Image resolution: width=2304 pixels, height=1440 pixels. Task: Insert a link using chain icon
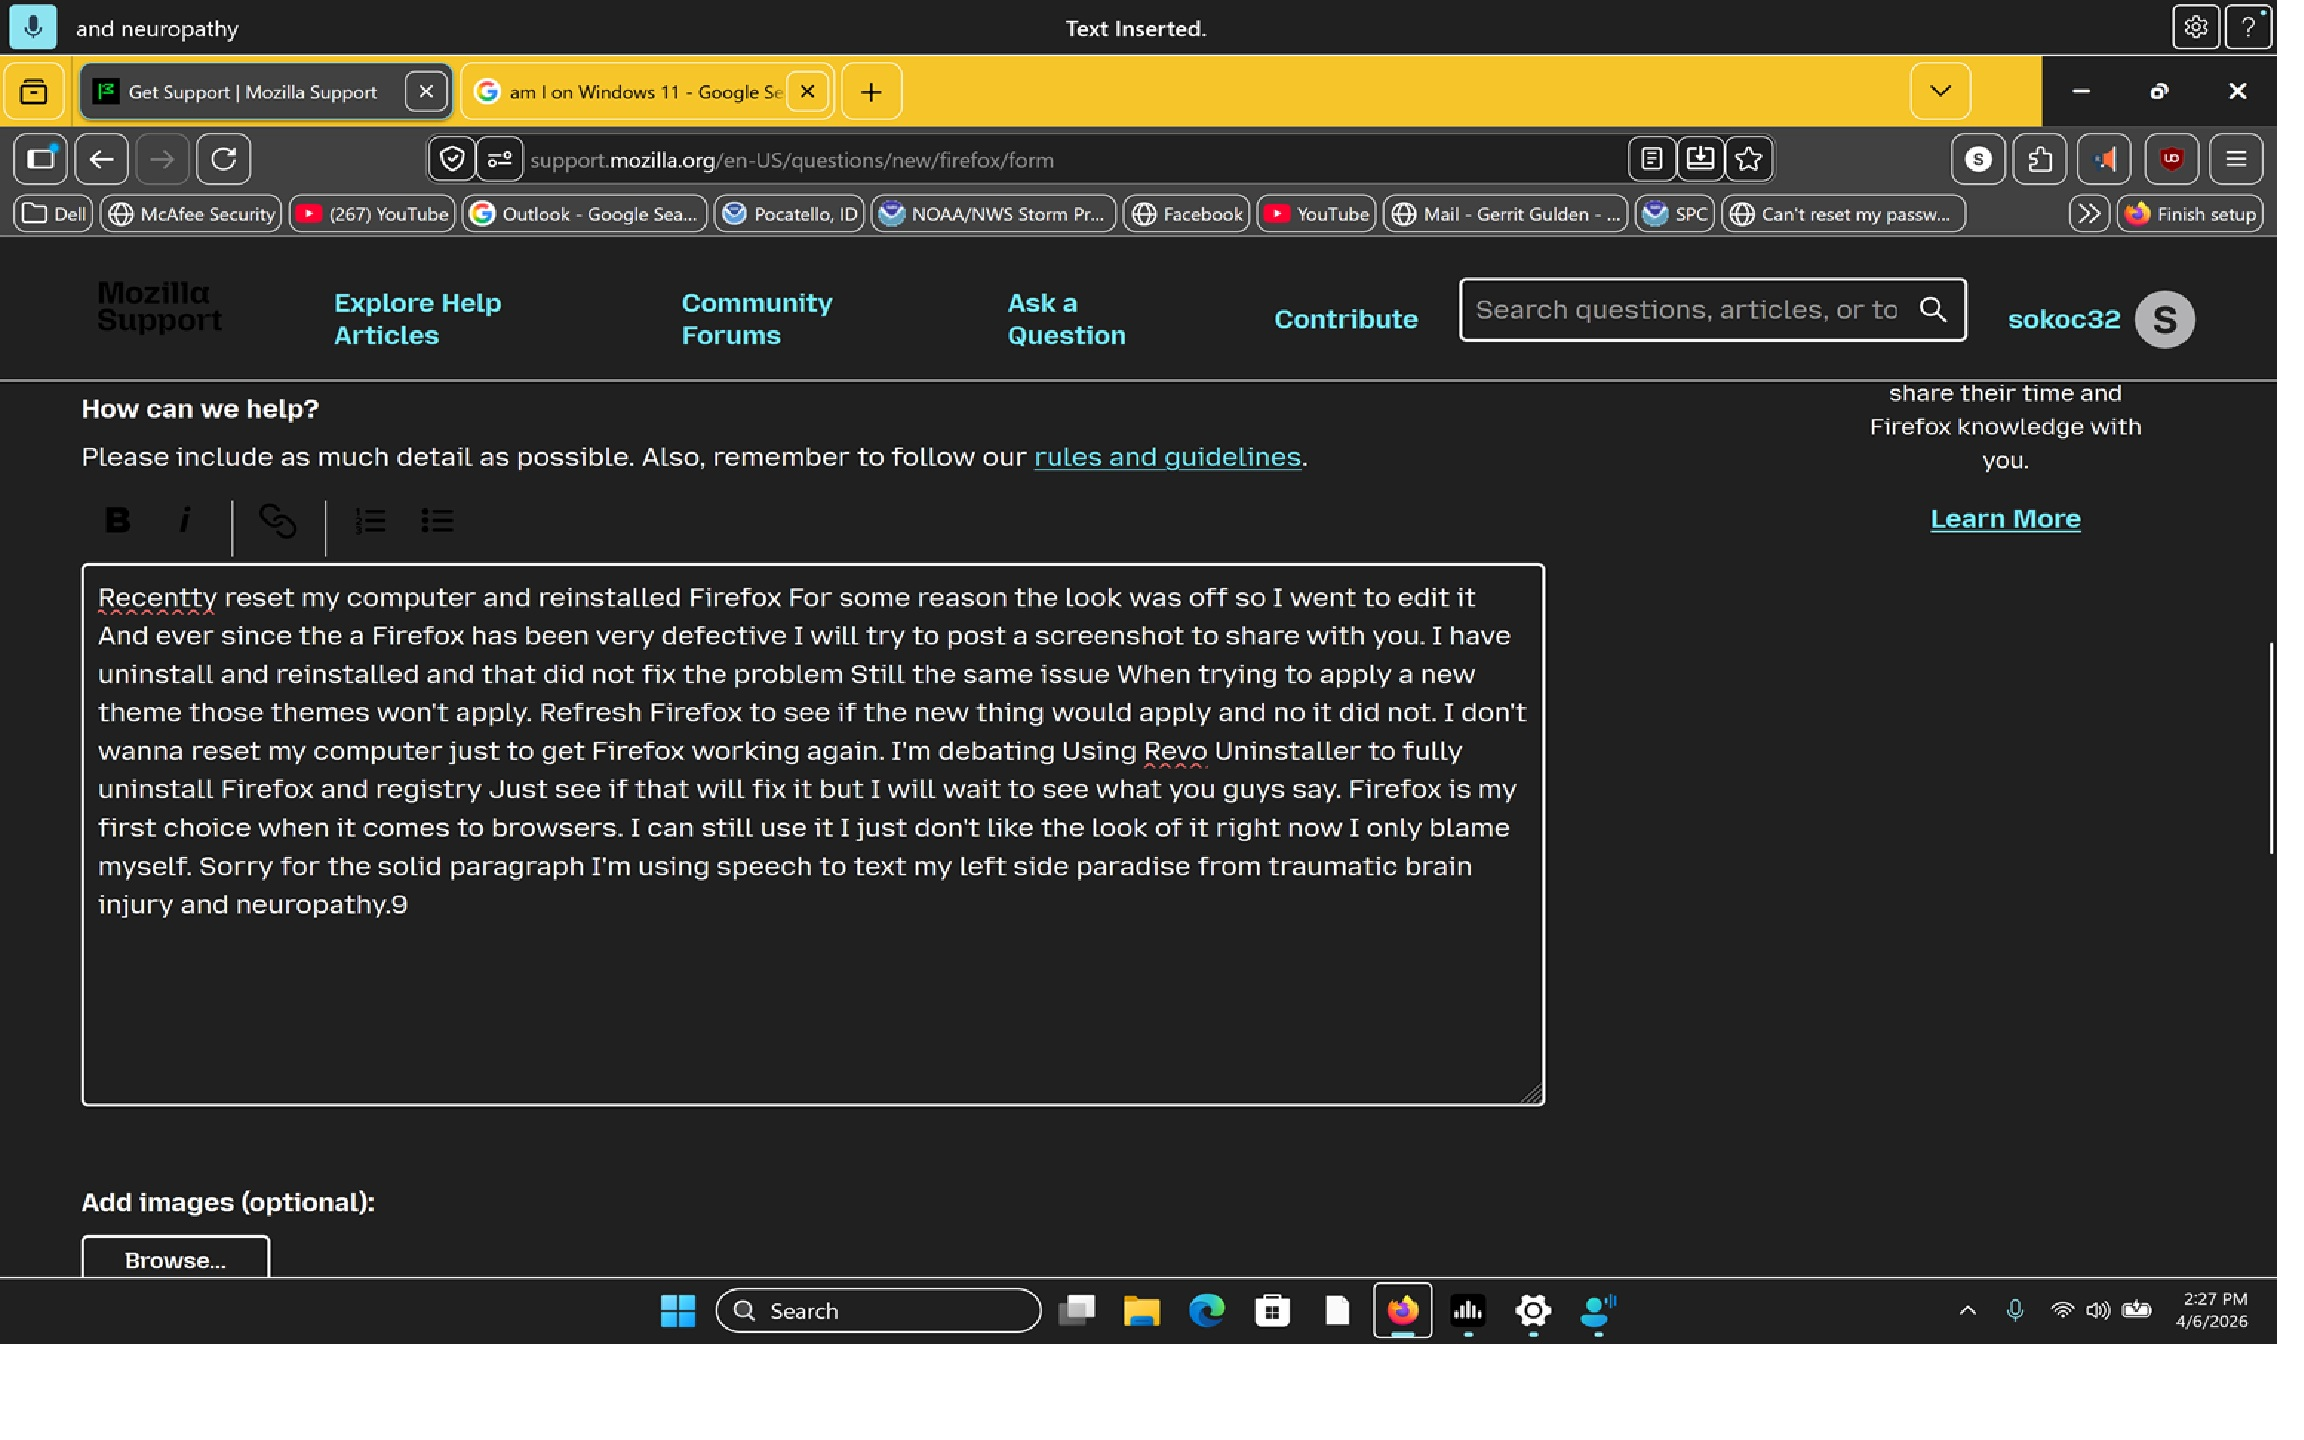pos(277,521)
